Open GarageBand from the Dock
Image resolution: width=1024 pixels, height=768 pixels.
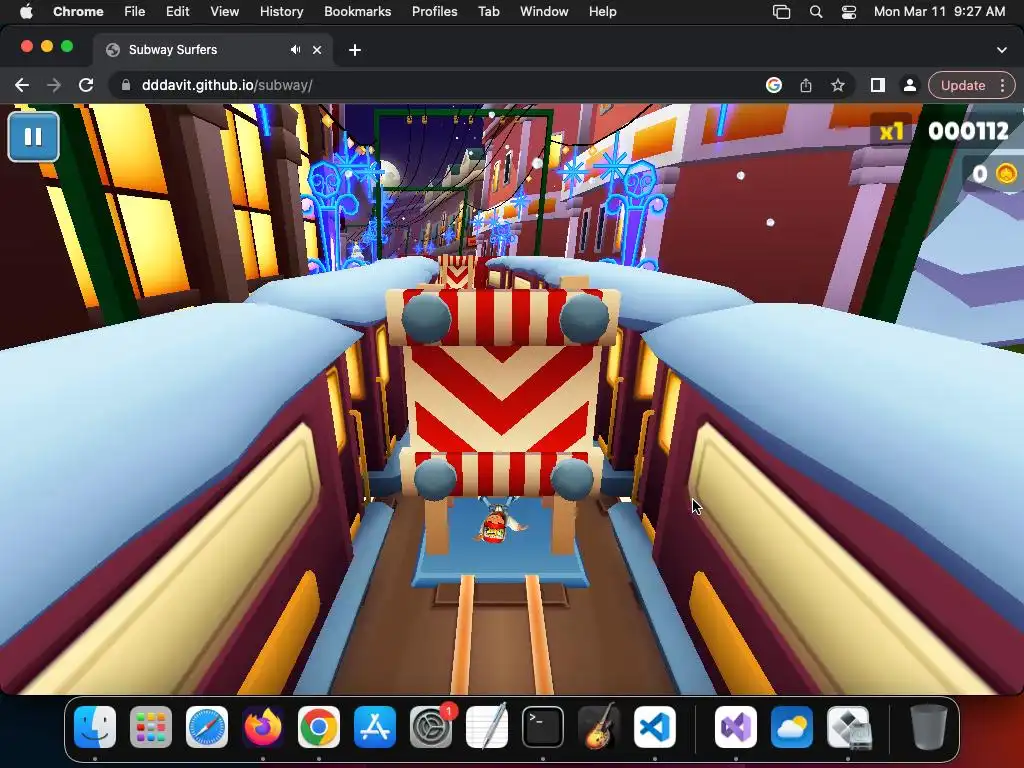click(x=598, y=727)
